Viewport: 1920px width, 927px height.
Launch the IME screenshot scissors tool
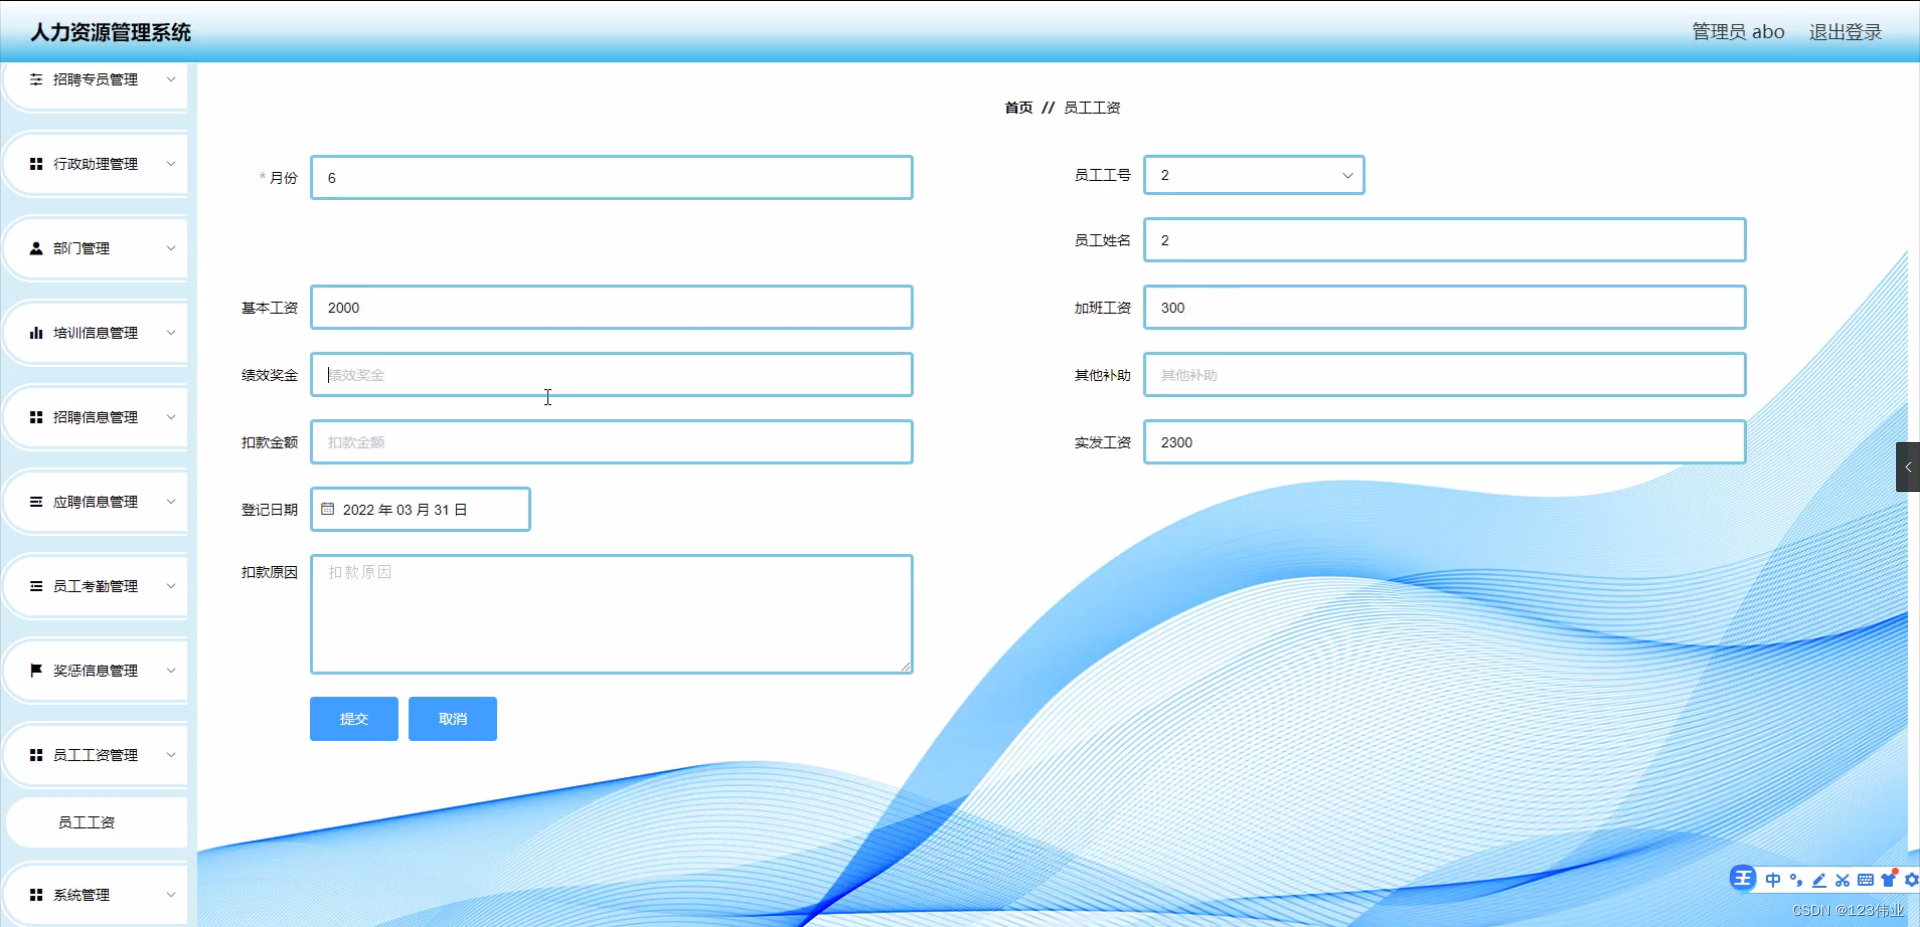coord(1843,878)
